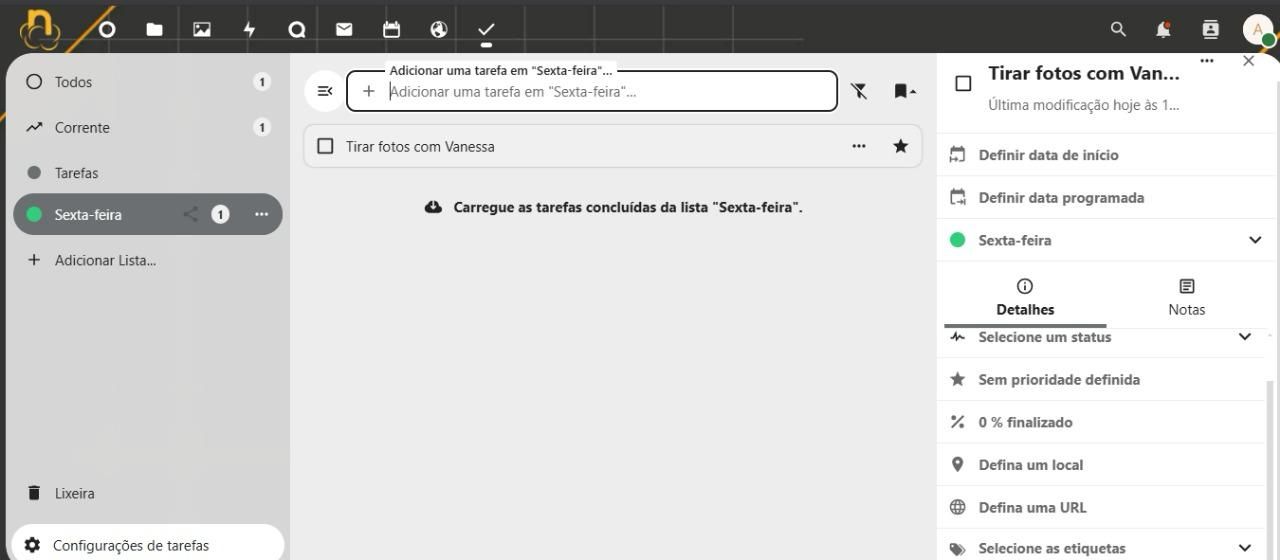
Task: Click Definir data programada
Action: point(1107,197)
